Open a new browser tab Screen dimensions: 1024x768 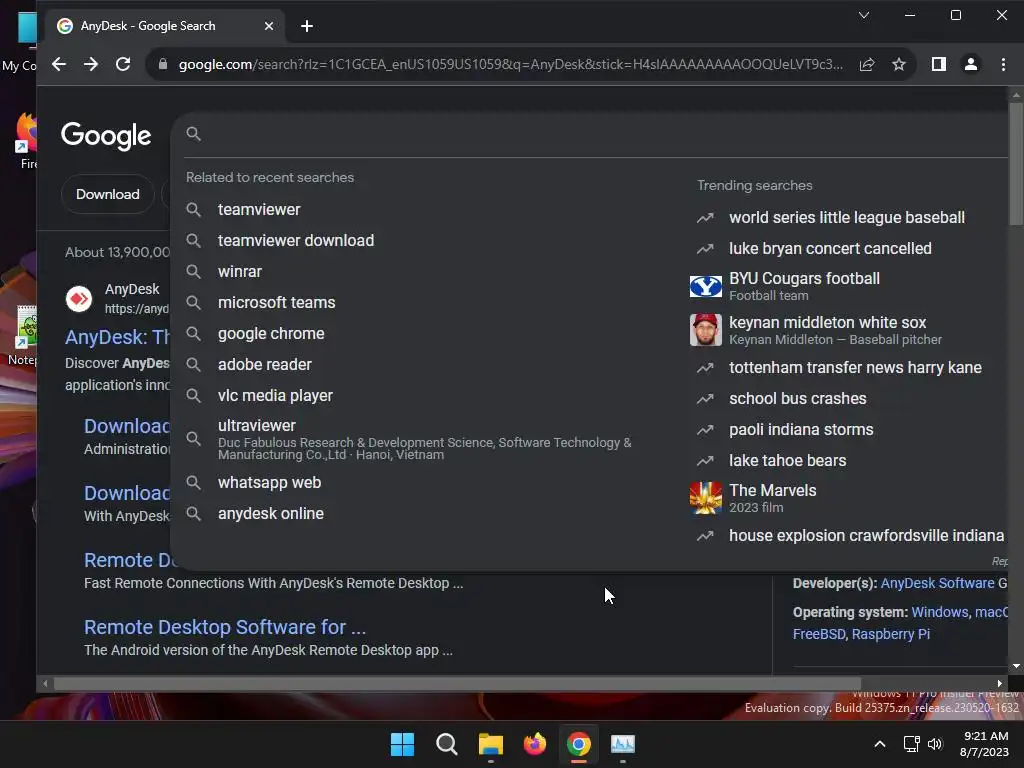pos(307,26)
